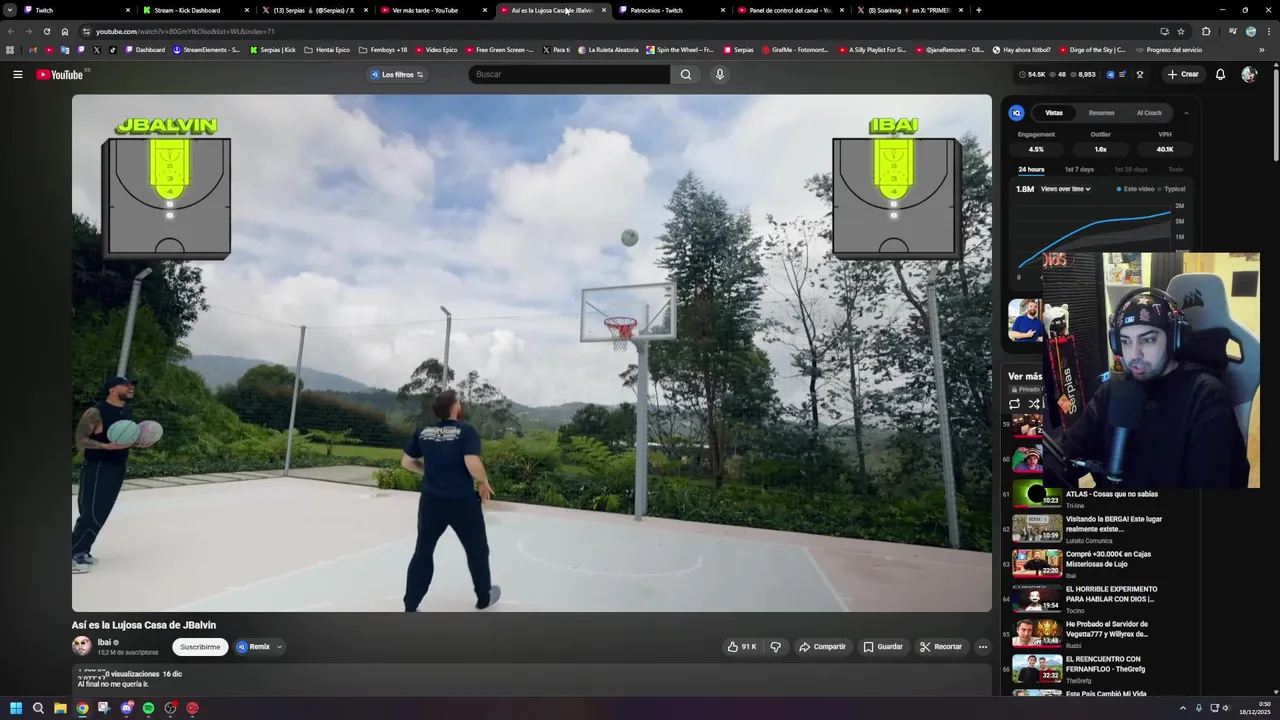1280x720 pixels.
Task: Click La Ruleta Aleatoria bookmark
Action: (x=608, y=50)
